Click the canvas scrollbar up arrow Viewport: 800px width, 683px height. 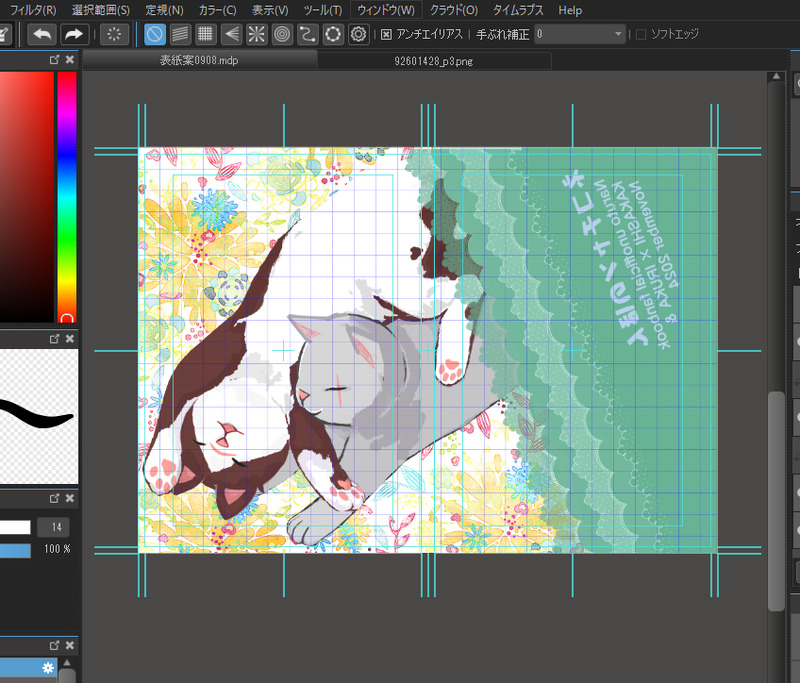(777, 77)
